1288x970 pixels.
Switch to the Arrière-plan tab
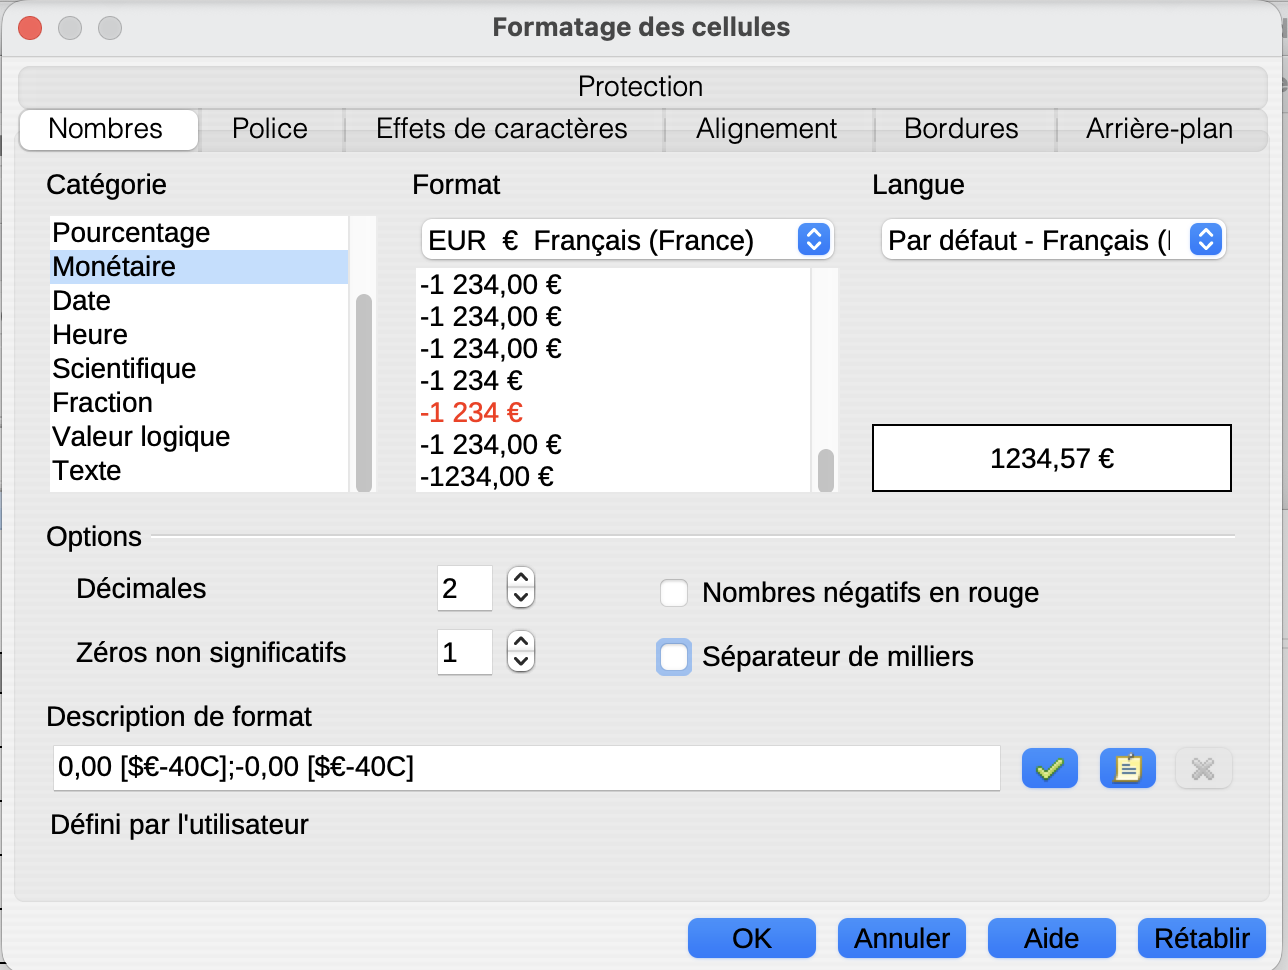point(1160,129)
